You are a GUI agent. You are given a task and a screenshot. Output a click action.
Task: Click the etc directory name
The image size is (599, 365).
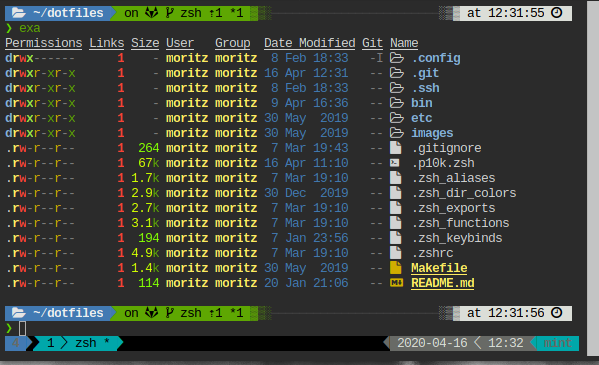[x=422, y=118]
